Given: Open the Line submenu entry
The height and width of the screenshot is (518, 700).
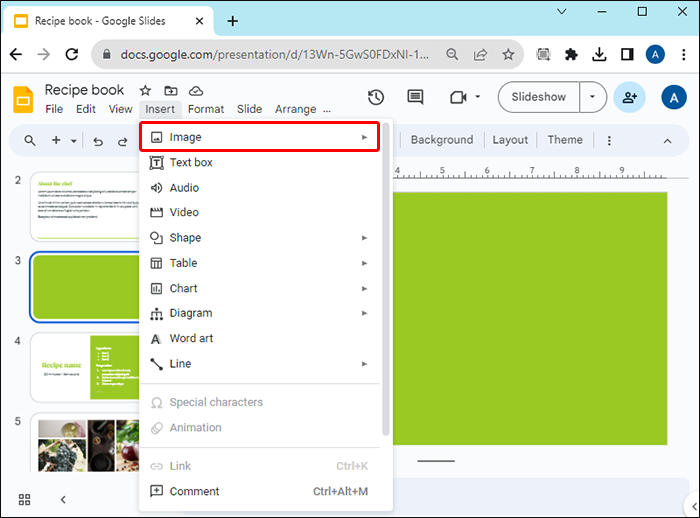Looking at the screenshot, I should point(259,363).
